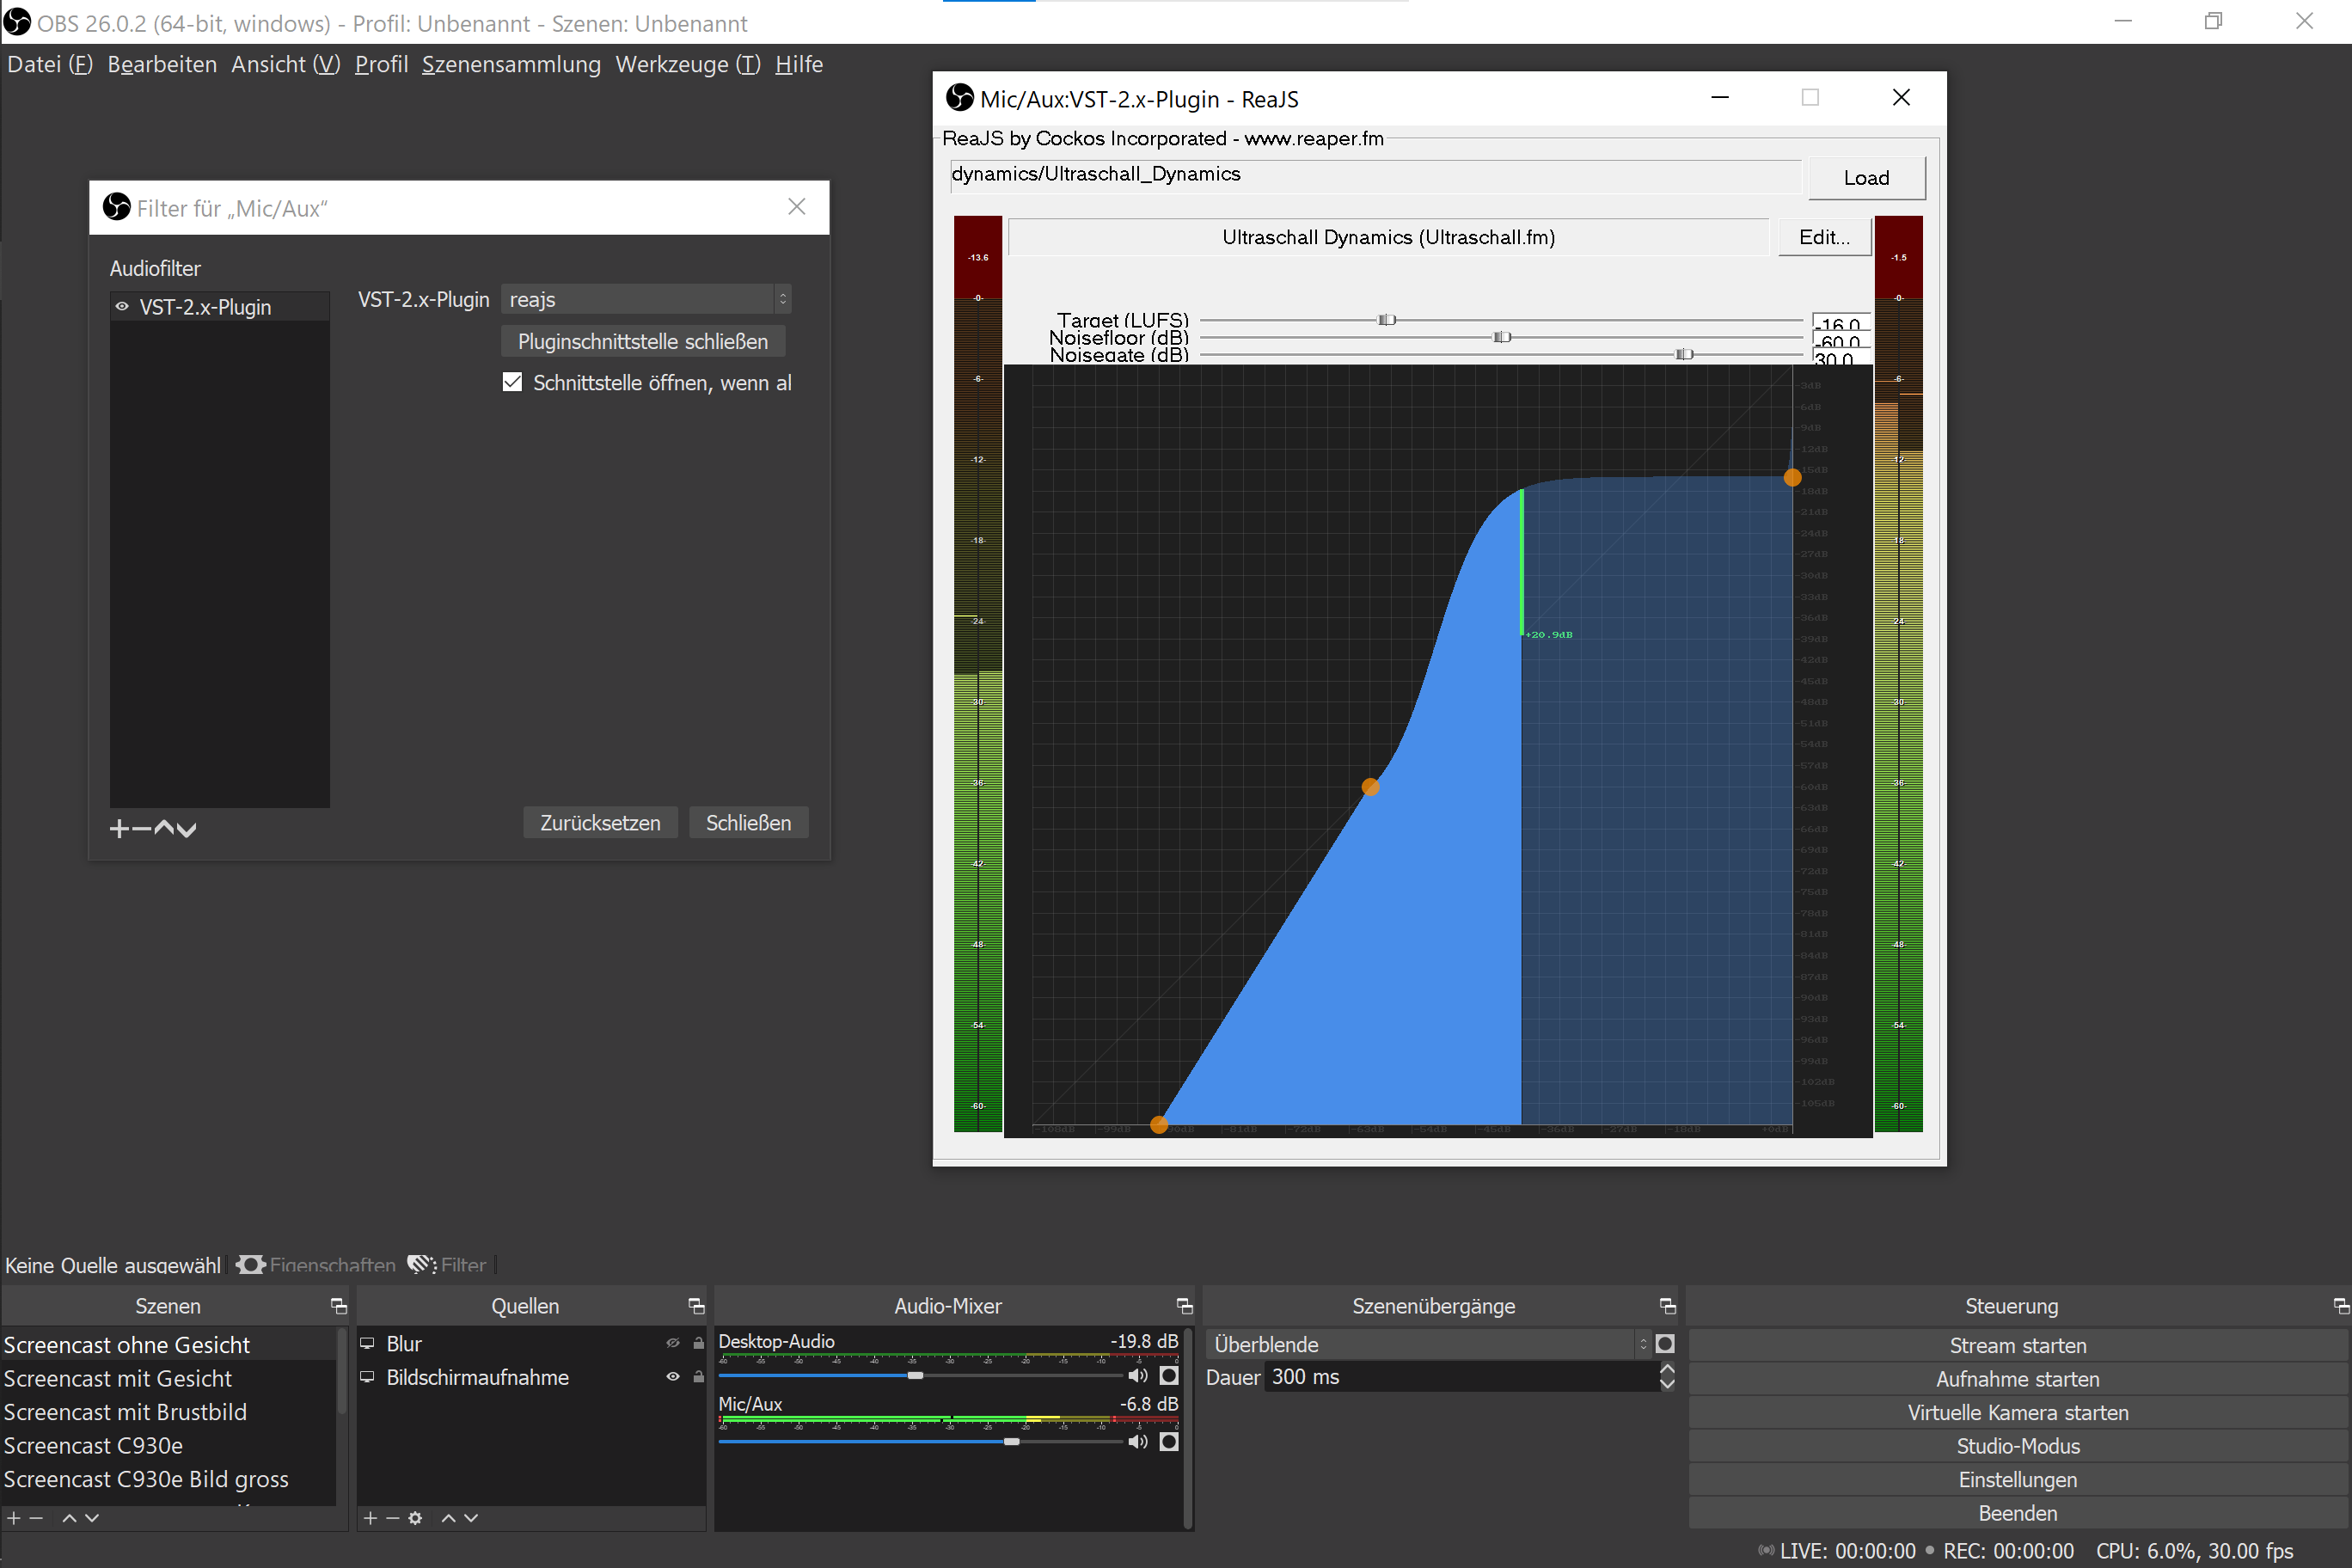Undock the Steuerung panel
The width and height of the screenshot is (2352, 1568).
[x=2341, y=1306]
